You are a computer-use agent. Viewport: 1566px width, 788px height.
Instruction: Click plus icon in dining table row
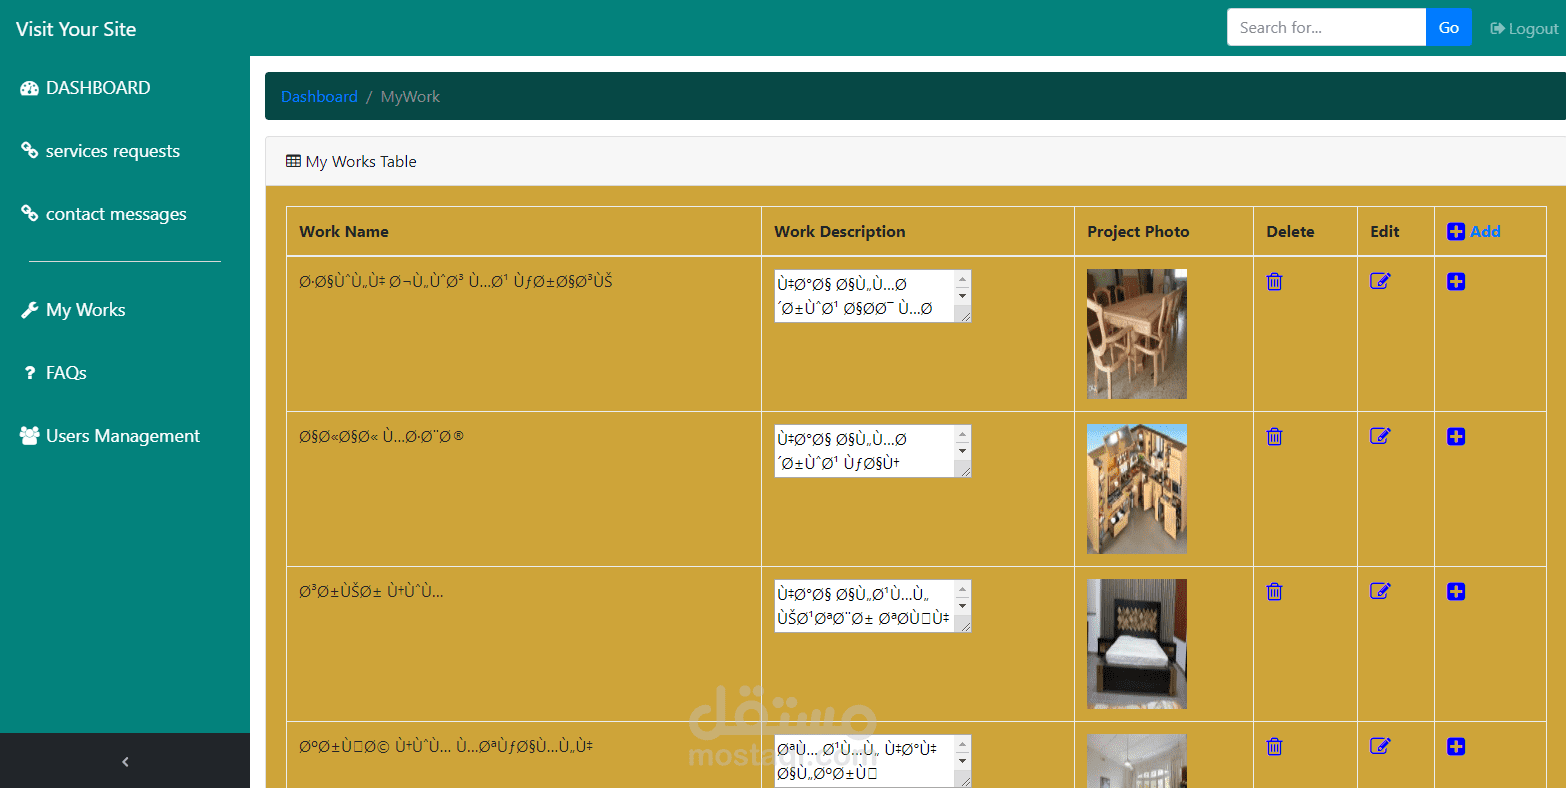[x=1456, y=282]
